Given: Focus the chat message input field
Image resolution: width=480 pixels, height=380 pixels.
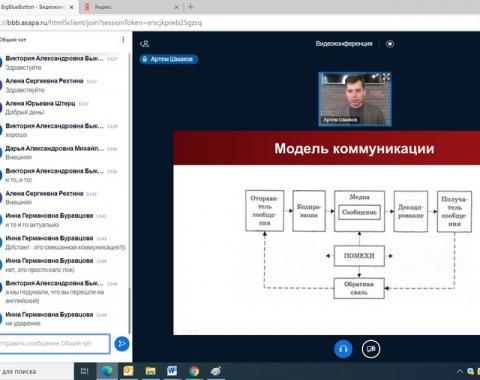Looking at the screenshot, I should [55, 343].
